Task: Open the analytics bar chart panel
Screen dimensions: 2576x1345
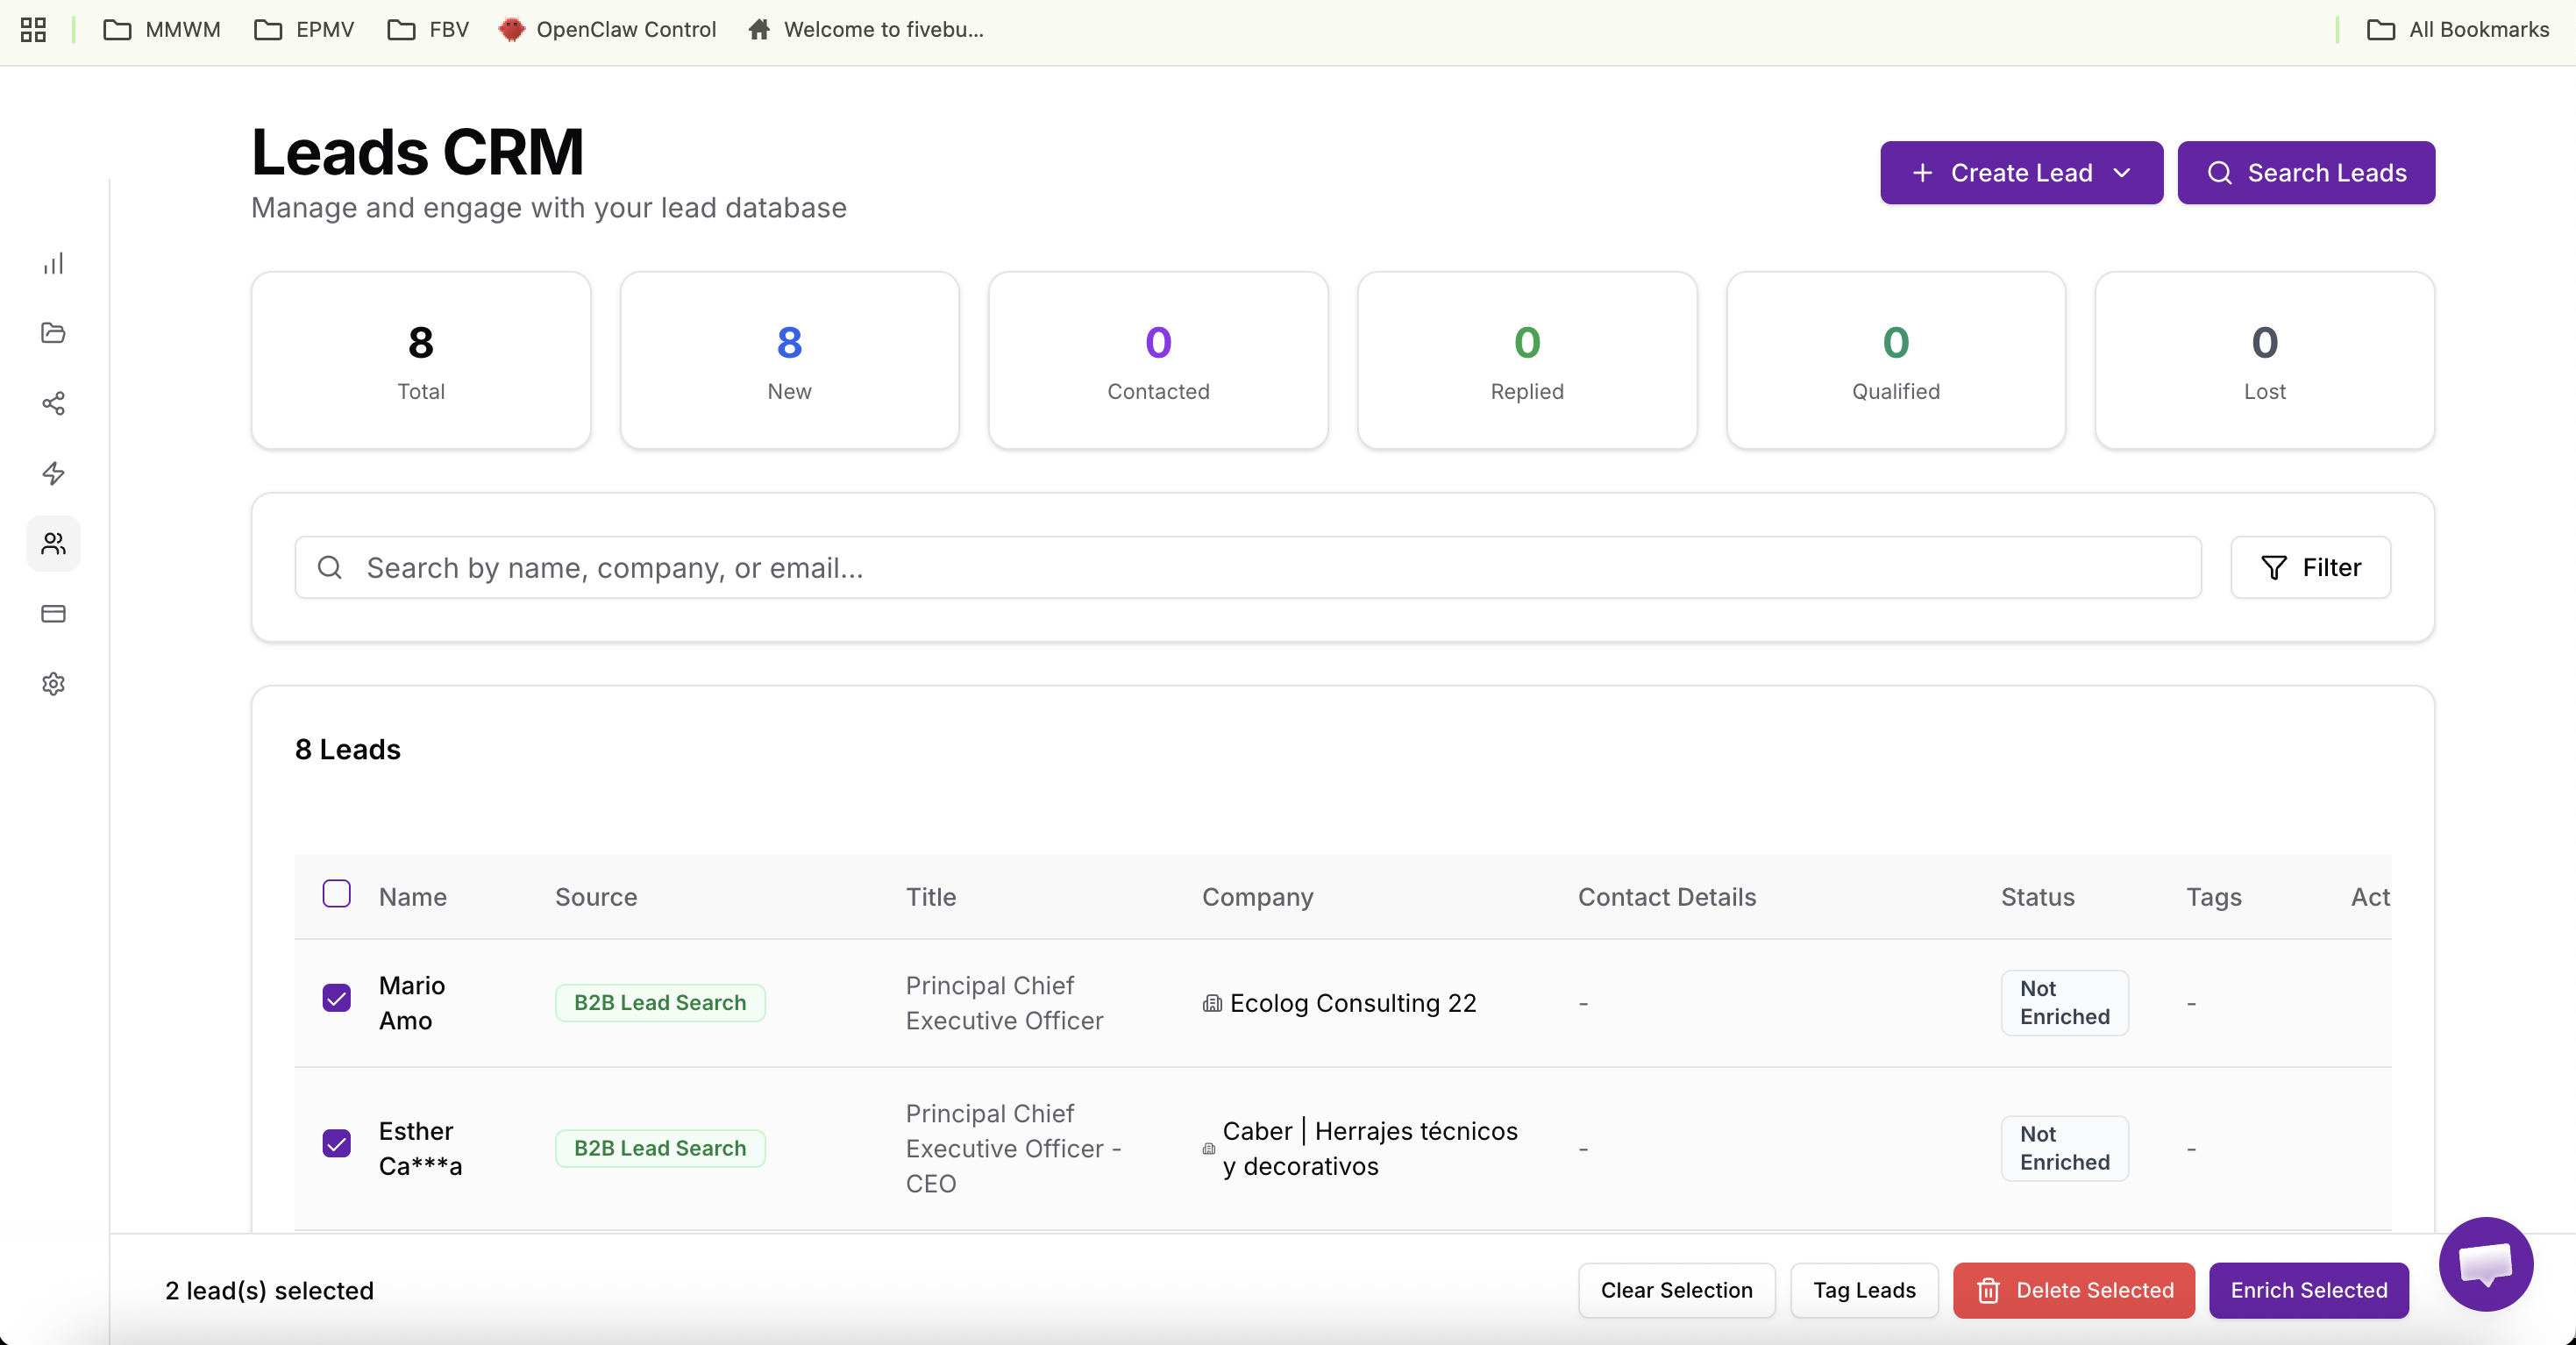Action: (53, 263)
